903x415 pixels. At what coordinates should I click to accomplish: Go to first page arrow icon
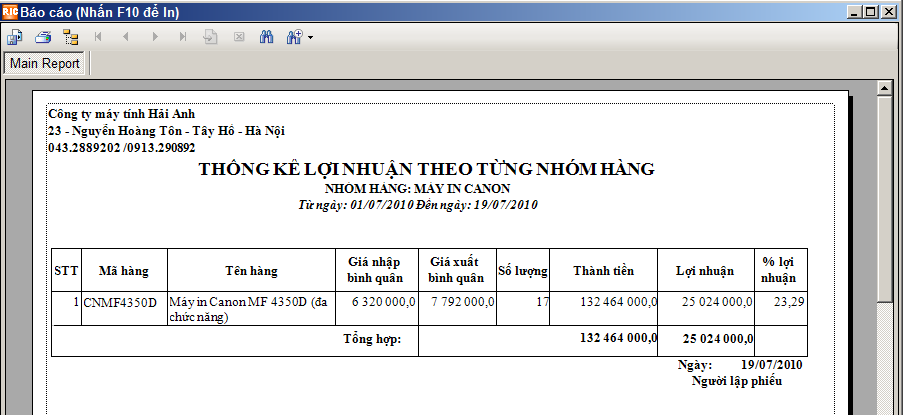(98, 37)
